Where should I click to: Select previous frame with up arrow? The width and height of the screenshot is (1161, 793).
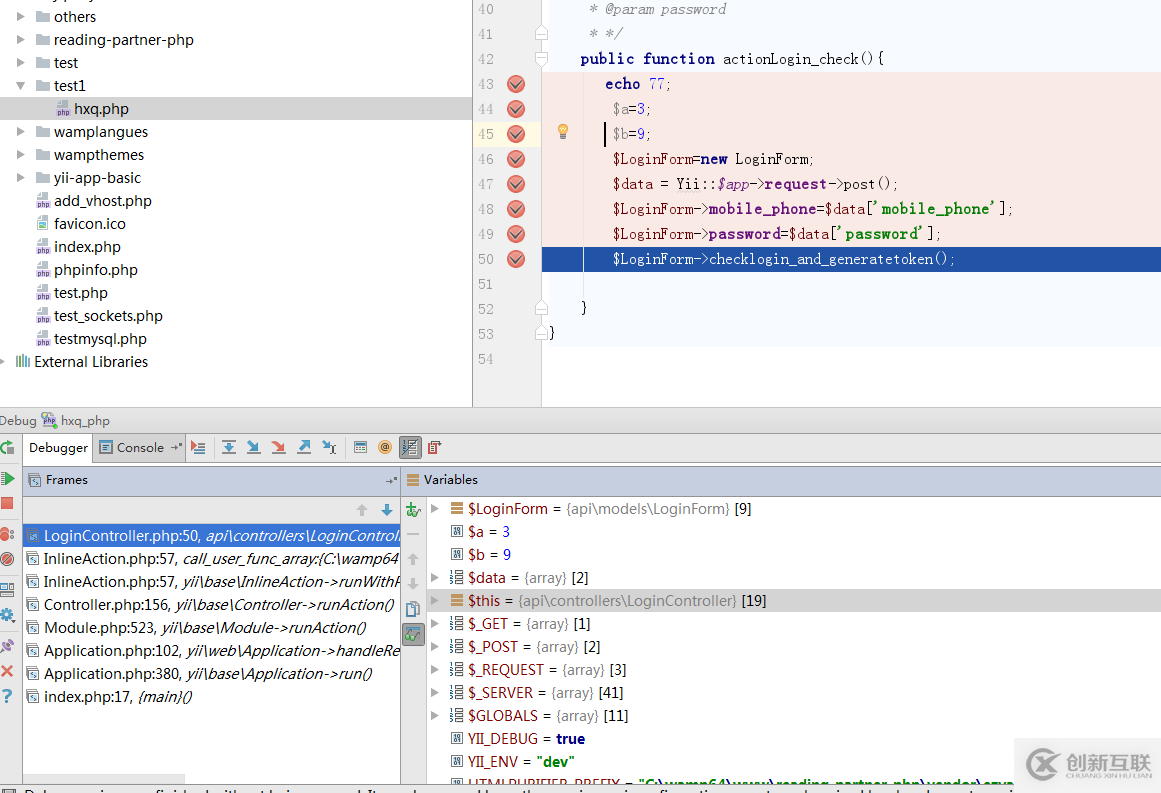pyautogui.click(x=362, y=510)
